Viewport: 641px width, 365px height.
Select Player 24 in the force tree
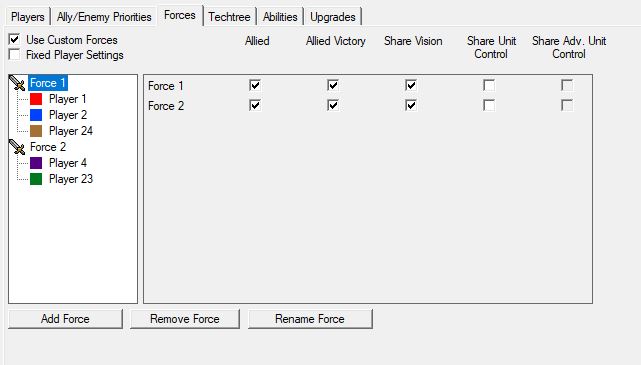click(71, 131)
